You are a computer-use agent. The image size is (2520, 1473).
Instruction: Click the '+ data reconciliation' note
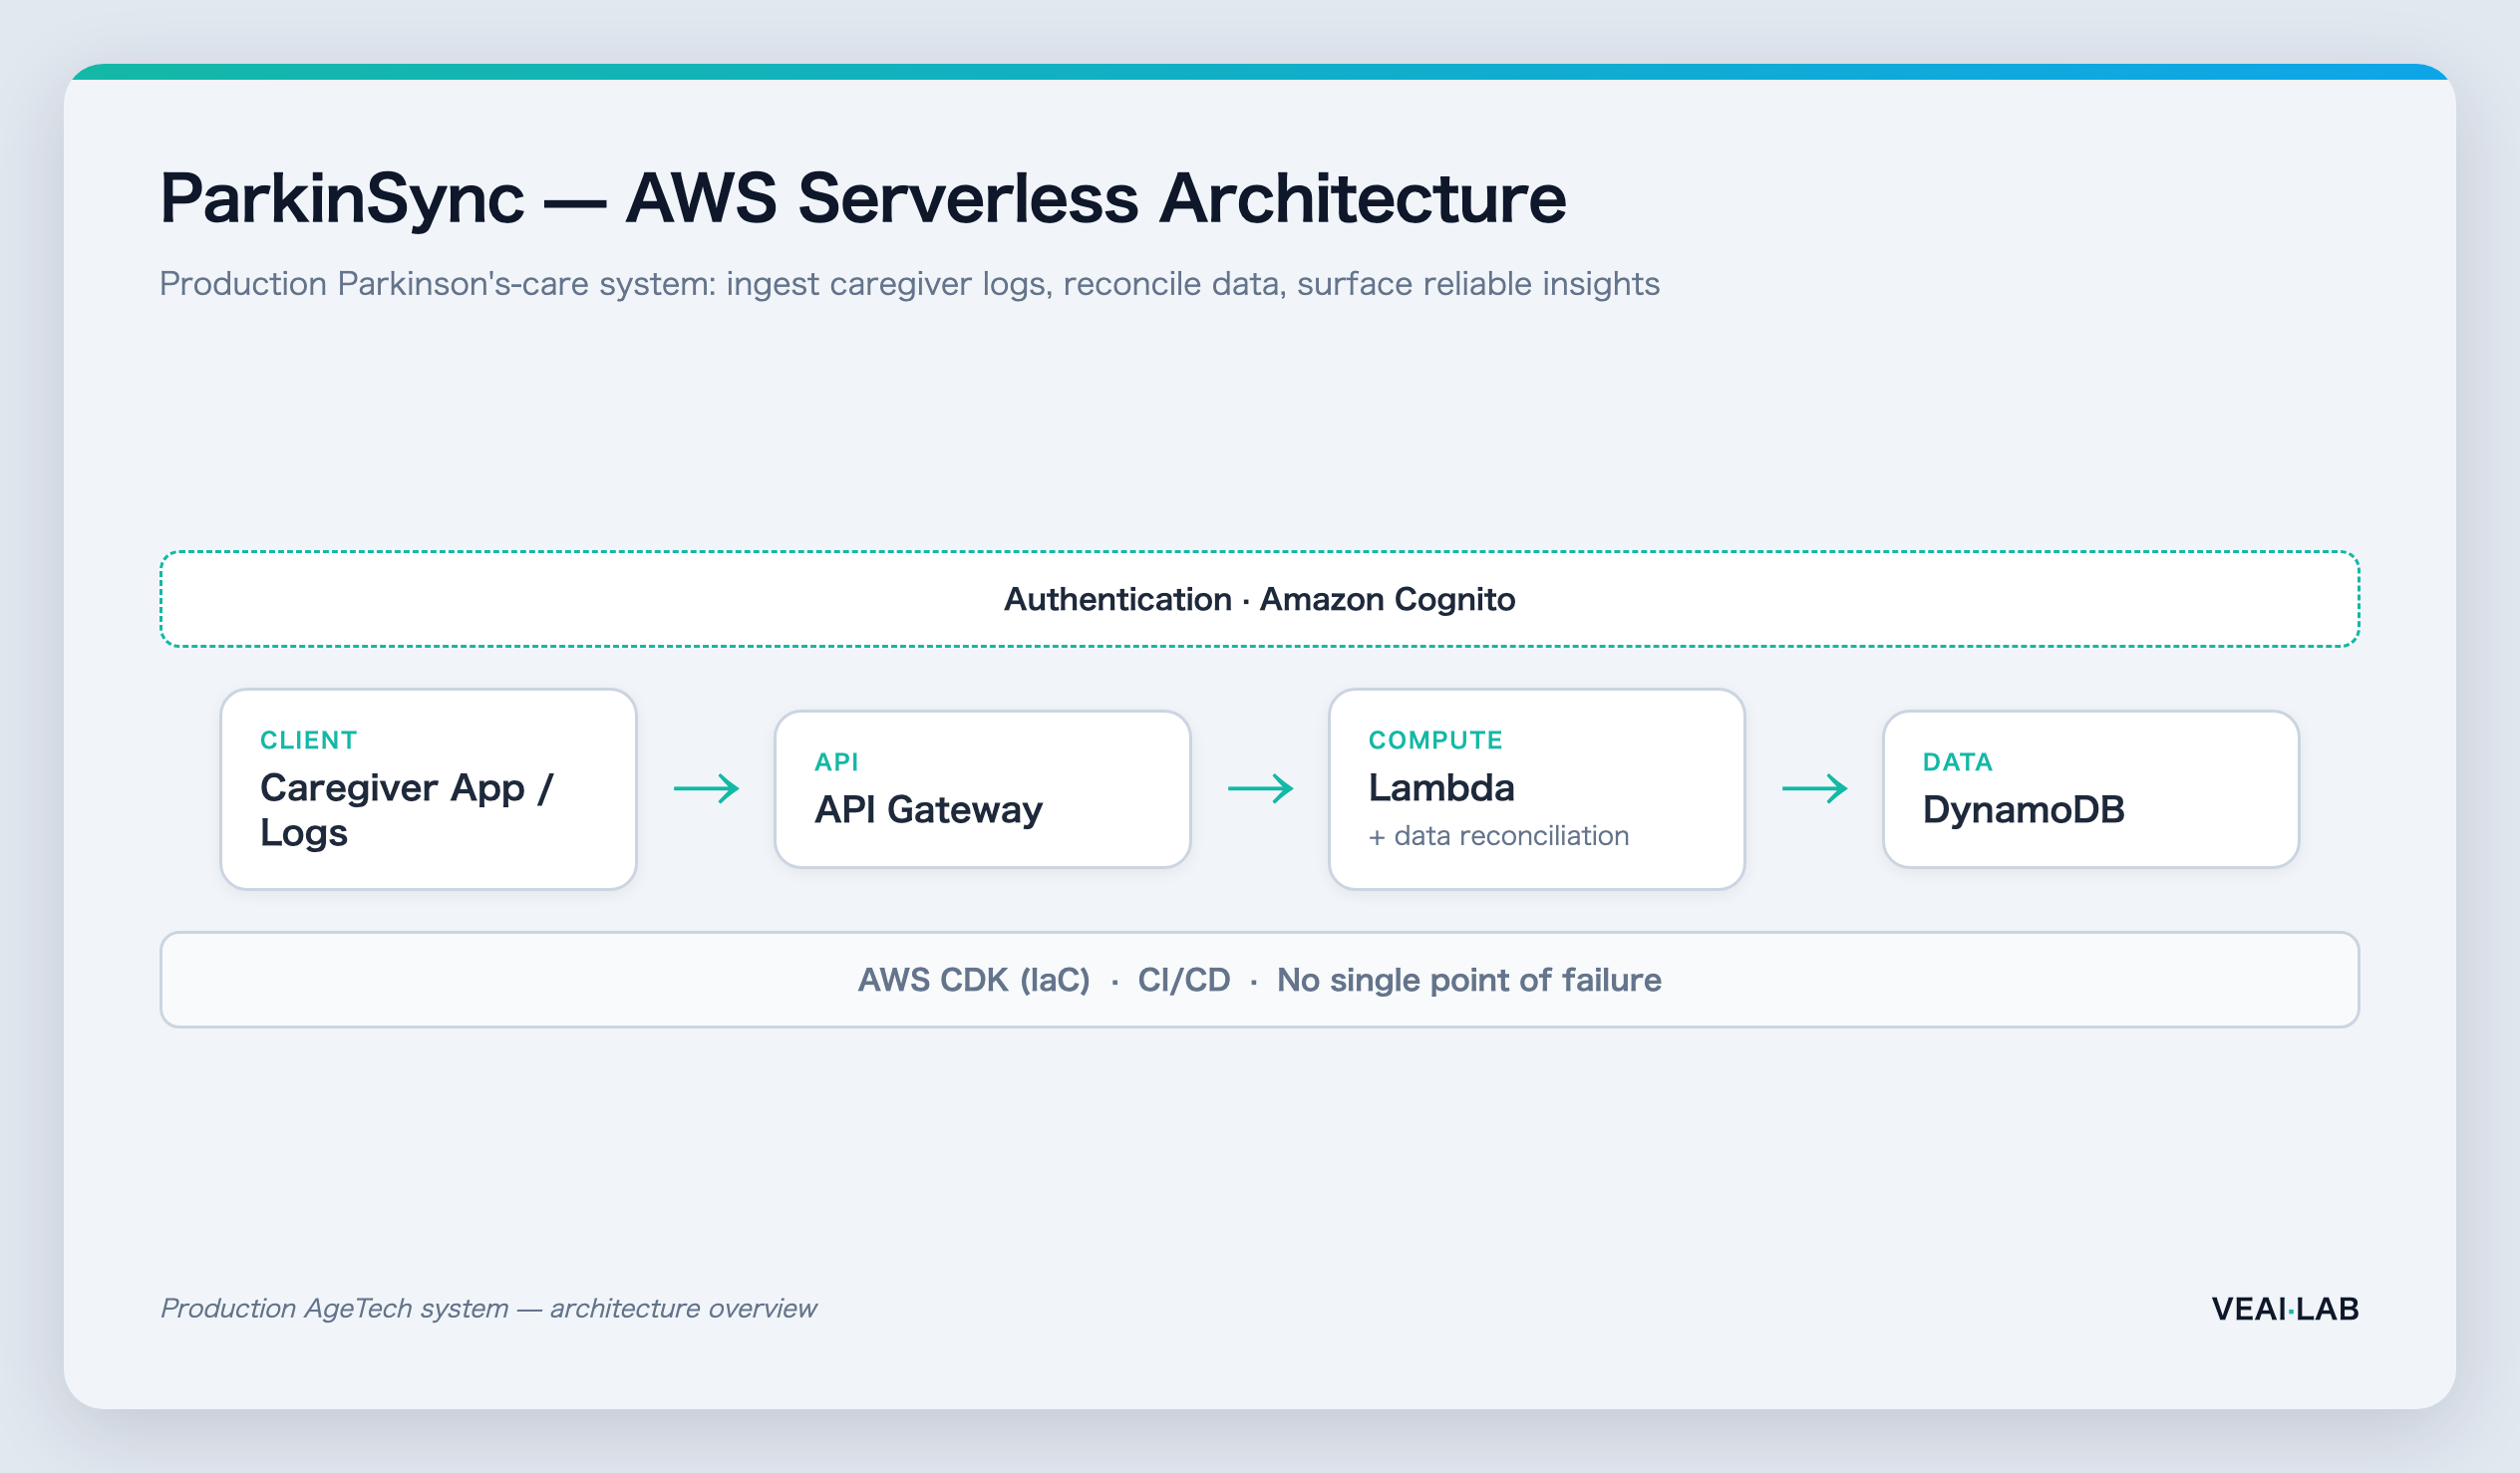click(1498, 836)
